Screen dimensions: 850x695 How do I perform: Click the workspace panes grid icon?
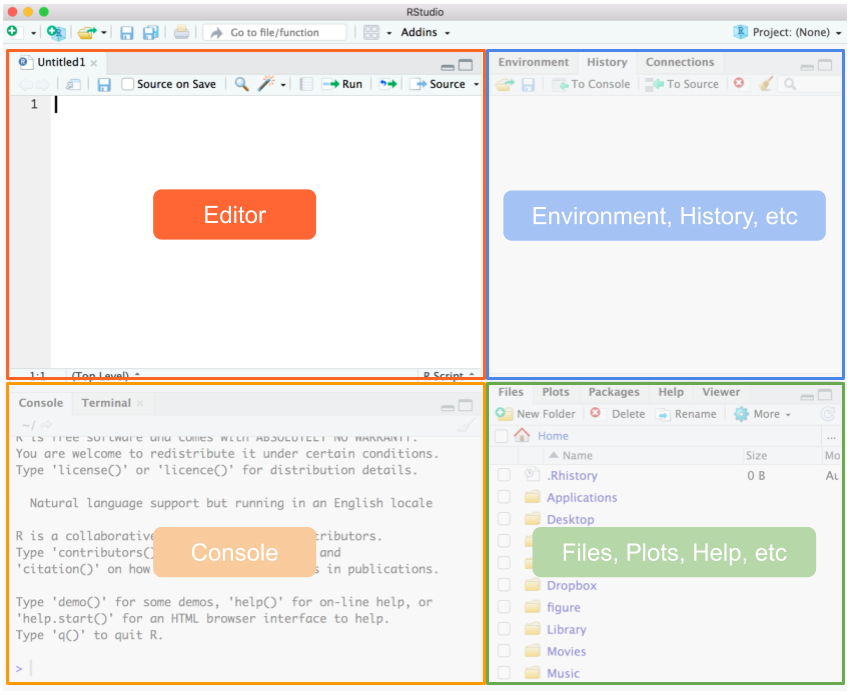(371, 33)
